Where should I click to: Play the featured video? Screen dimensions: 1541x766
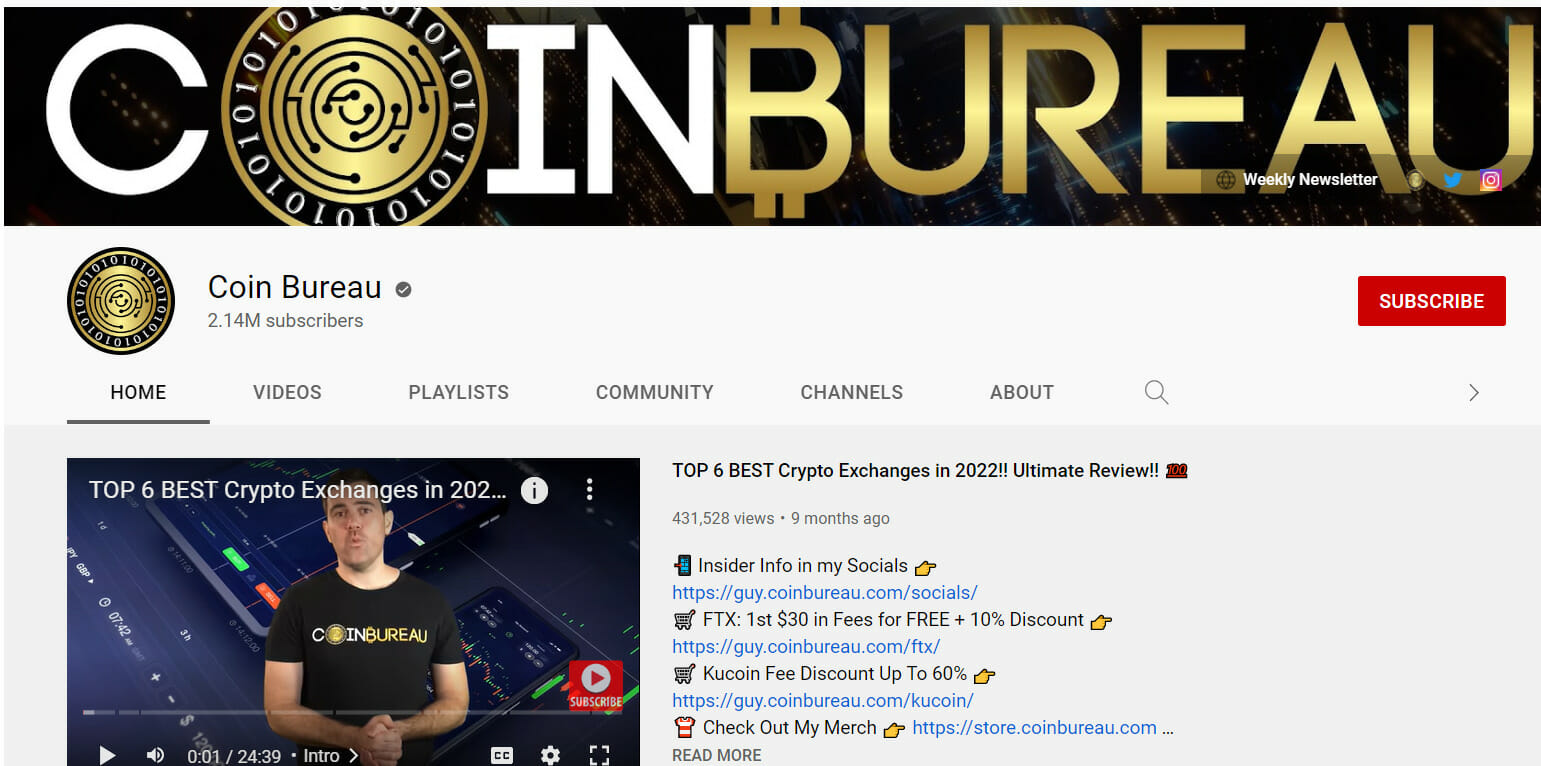click(107, 755)
